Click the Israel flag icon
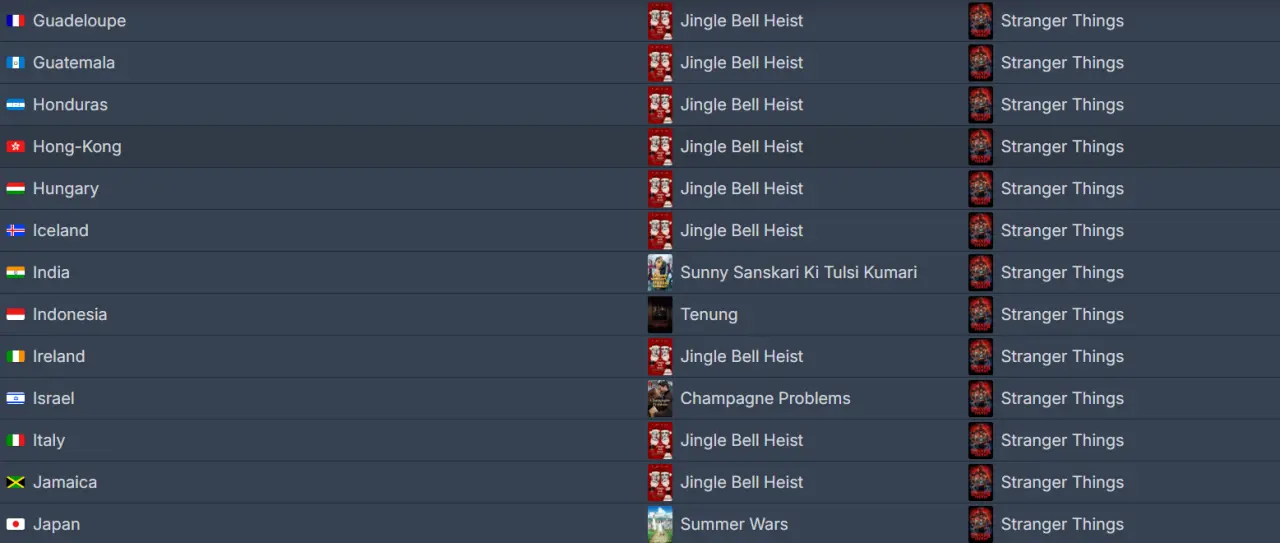The image size is (1280, 543). [15, 399]
